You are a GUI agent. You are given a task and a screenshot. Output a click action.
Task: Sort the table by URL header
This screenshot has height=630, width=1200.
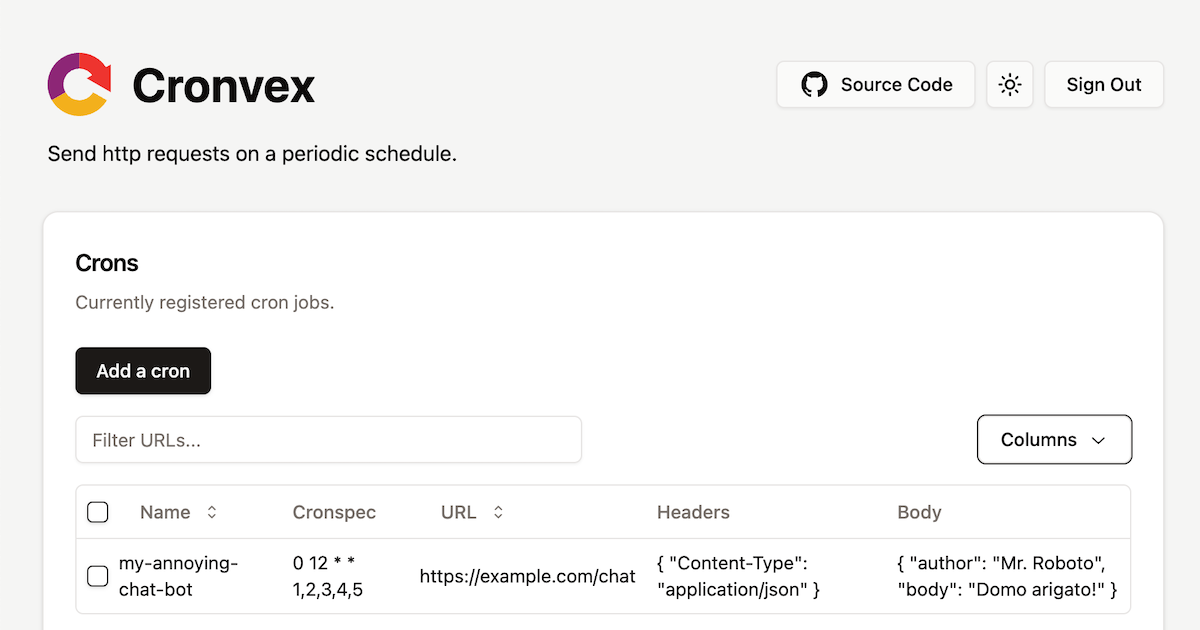[x=459, y=512]
